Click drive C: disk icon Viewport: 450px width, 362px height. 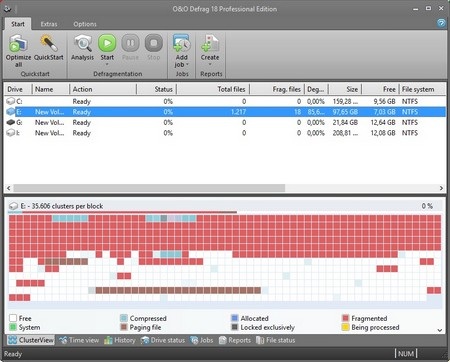(x=11, y=101)
